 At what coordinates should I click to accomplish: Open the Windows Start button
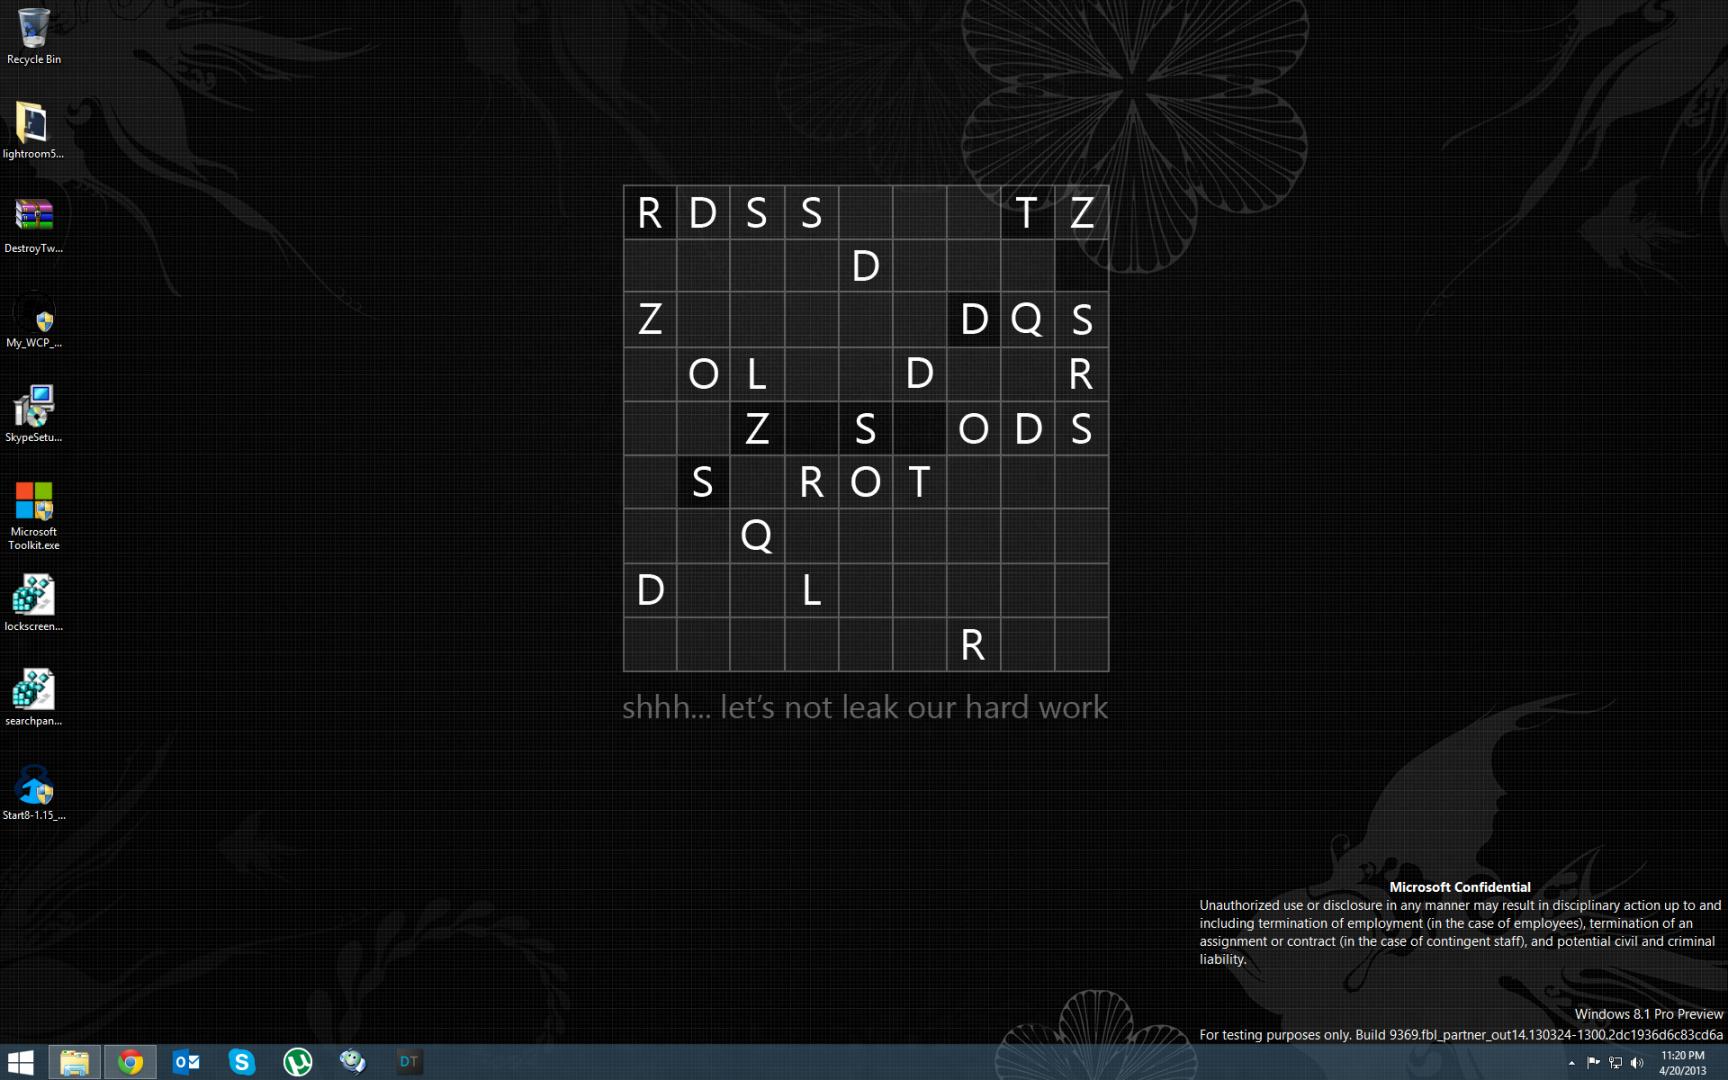(21, 1062)
